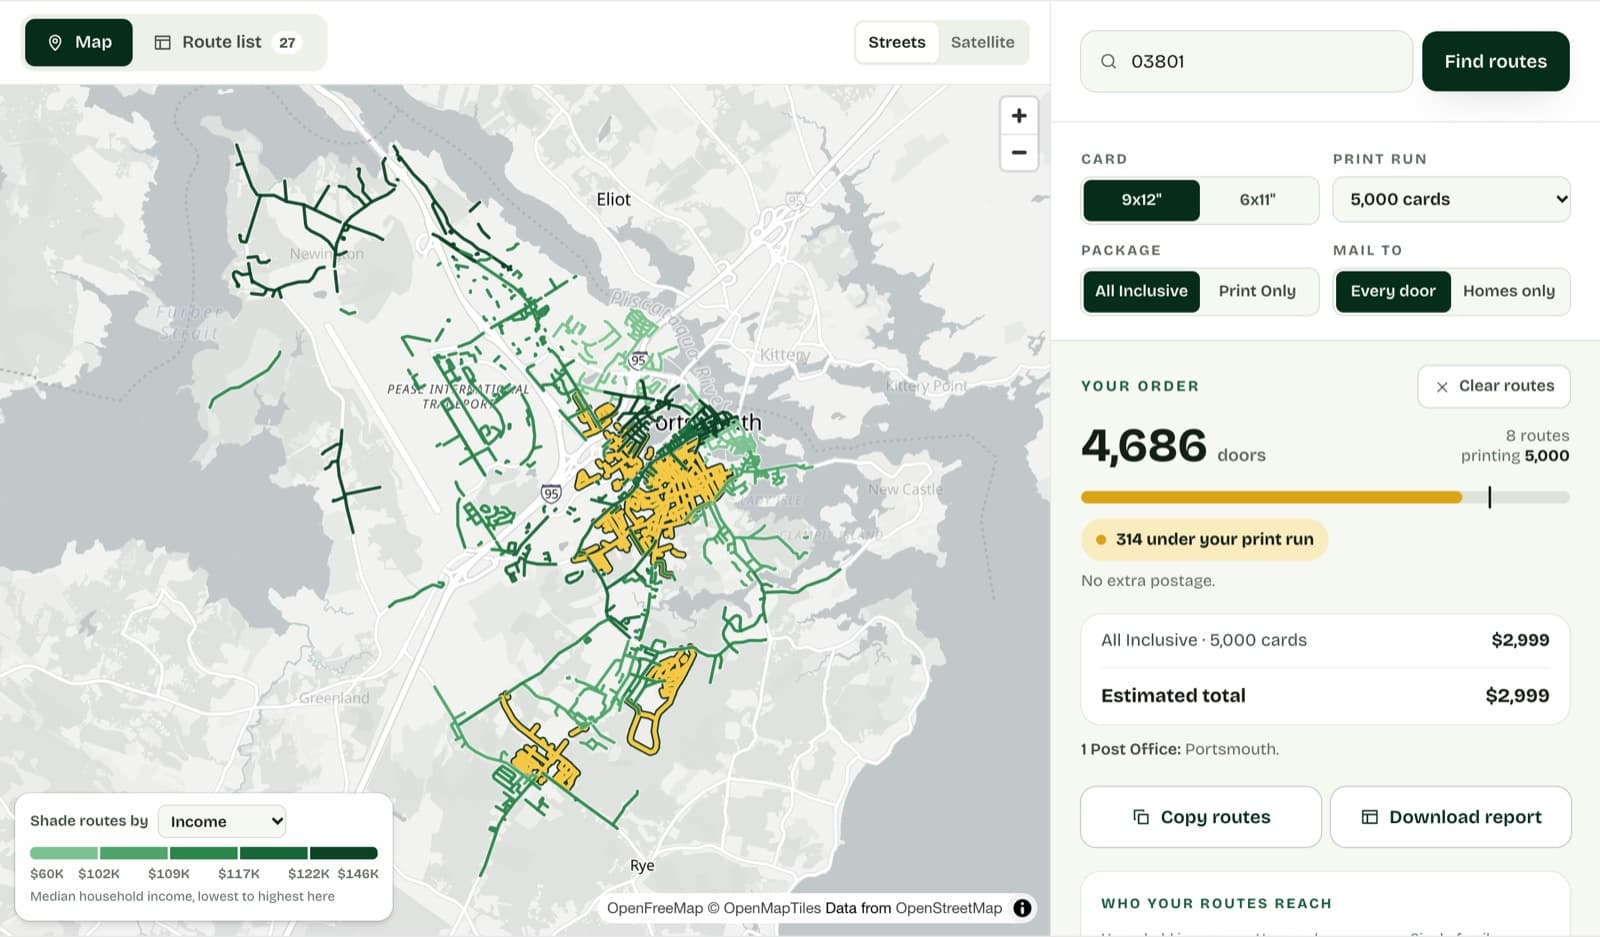
Task: Click the 314 under your print run notice
Action: (x=1204, y=539)
